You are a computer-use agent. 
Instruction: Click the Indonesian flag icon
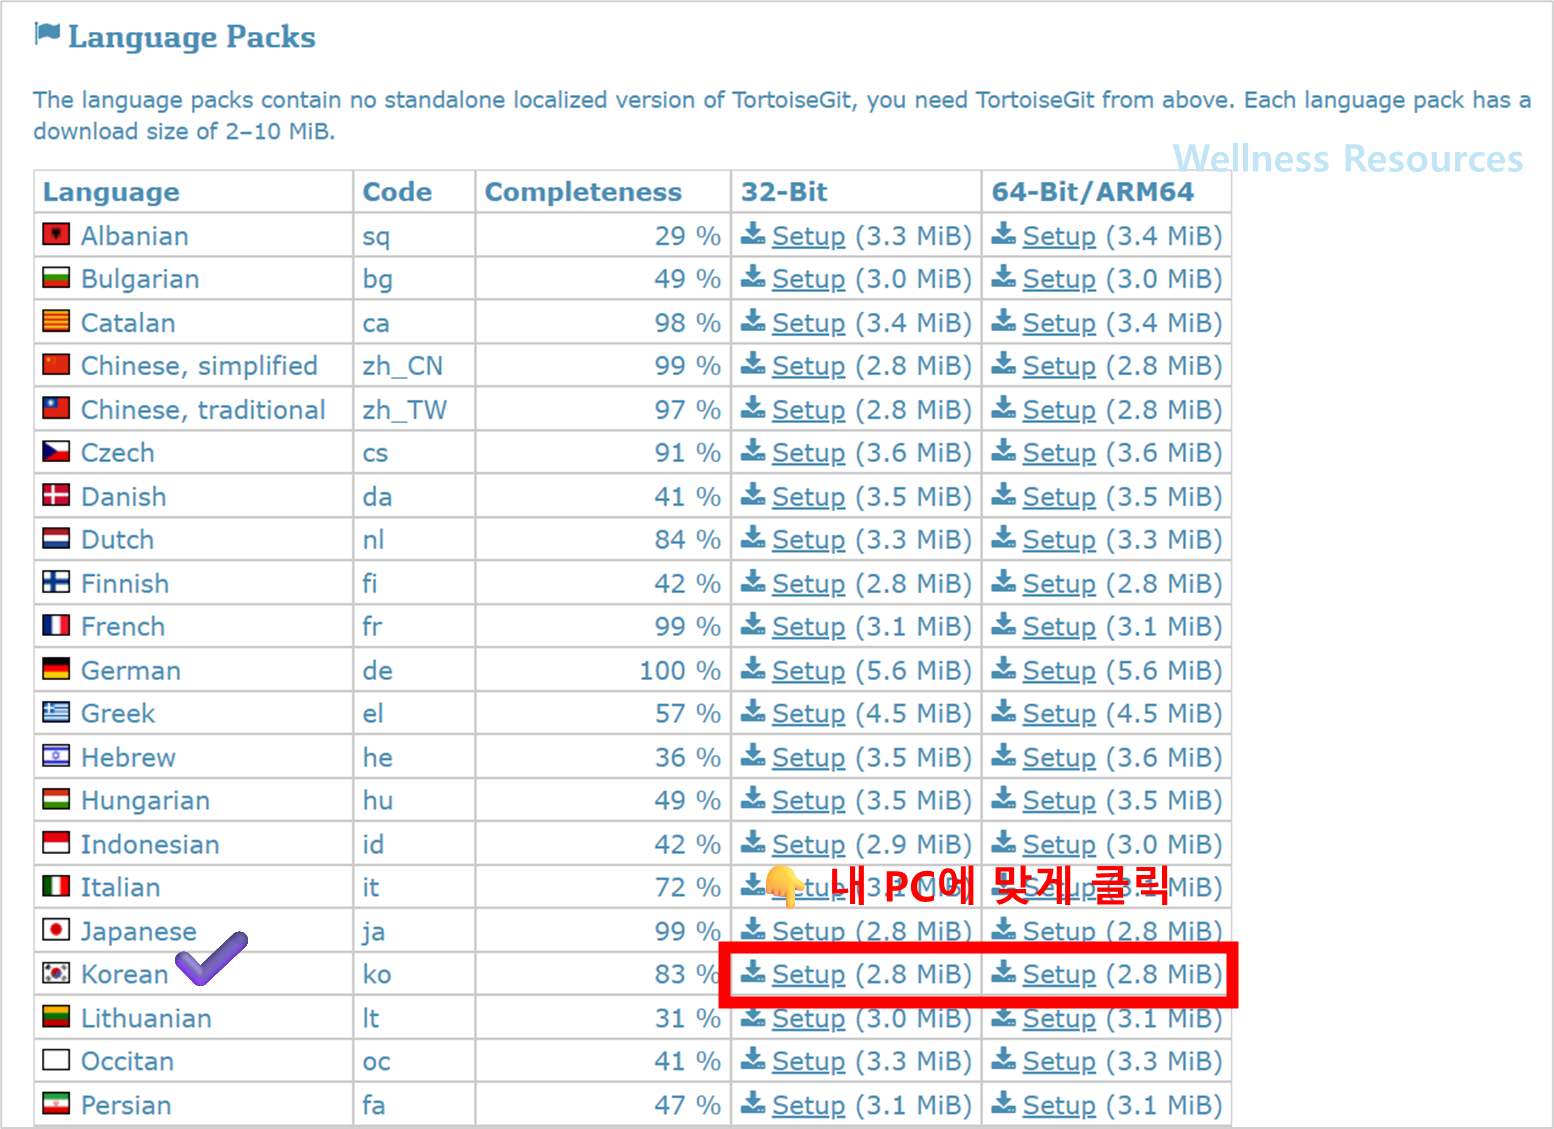coord(56,843)
